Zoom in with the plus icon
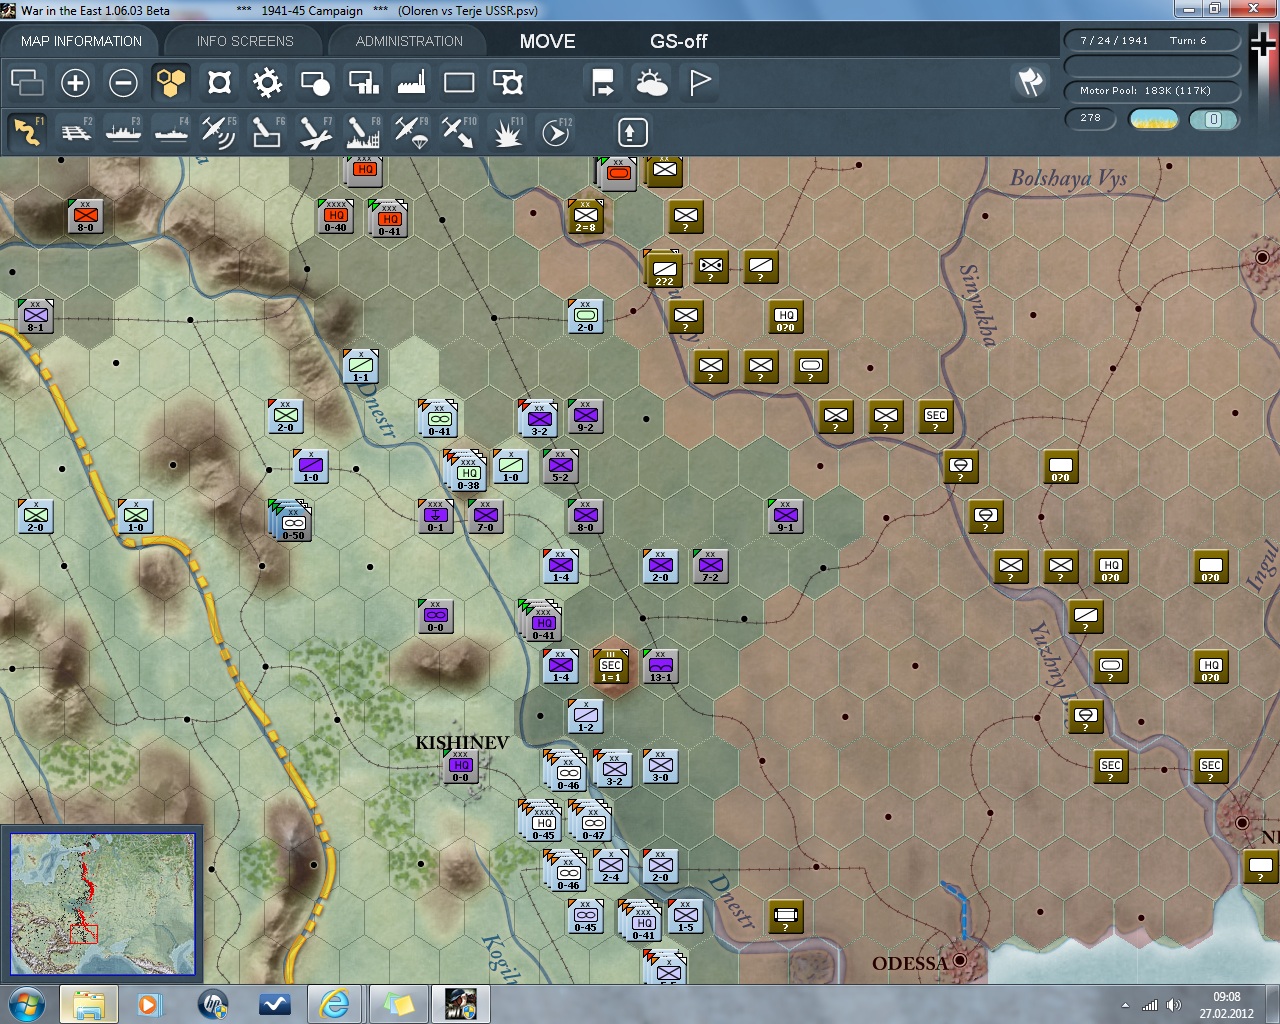 click(75, 82)
